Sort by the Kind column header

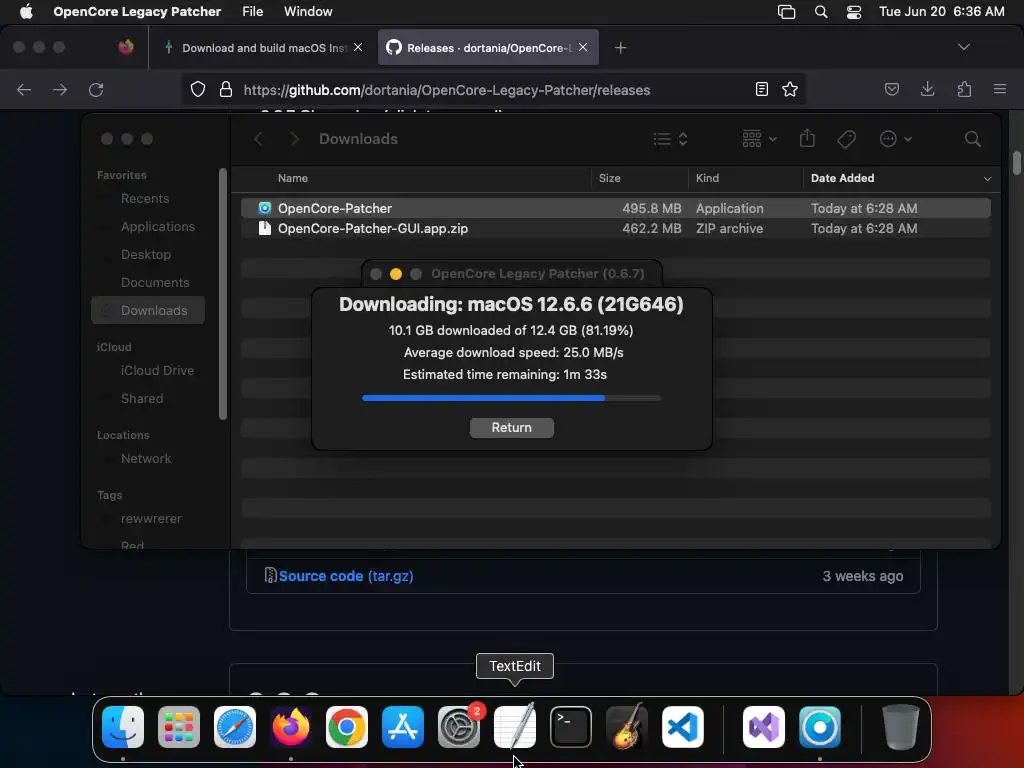(x=707, y=178)
